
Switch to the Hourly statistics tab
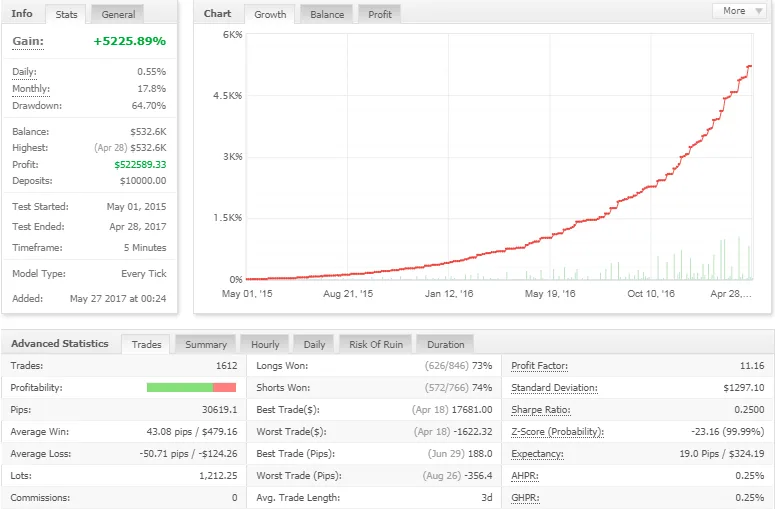[265, 344]
